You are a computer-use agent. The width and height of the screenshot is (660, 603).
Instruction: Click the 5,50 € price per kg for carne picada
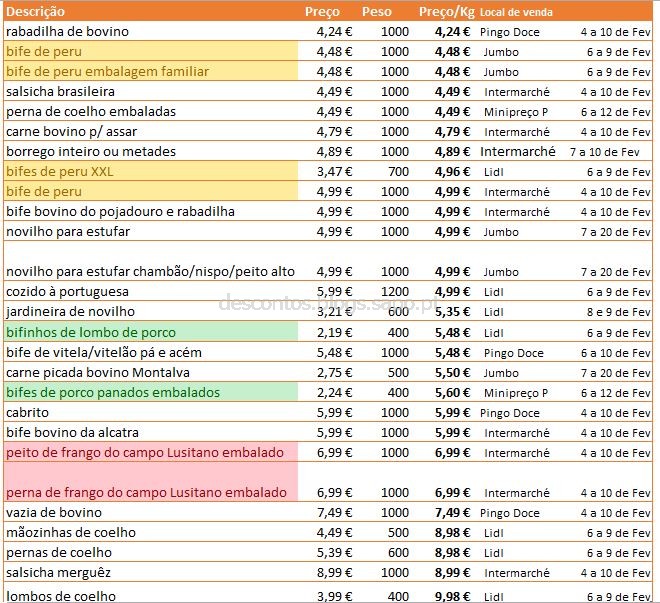click(x=452, y=372)
